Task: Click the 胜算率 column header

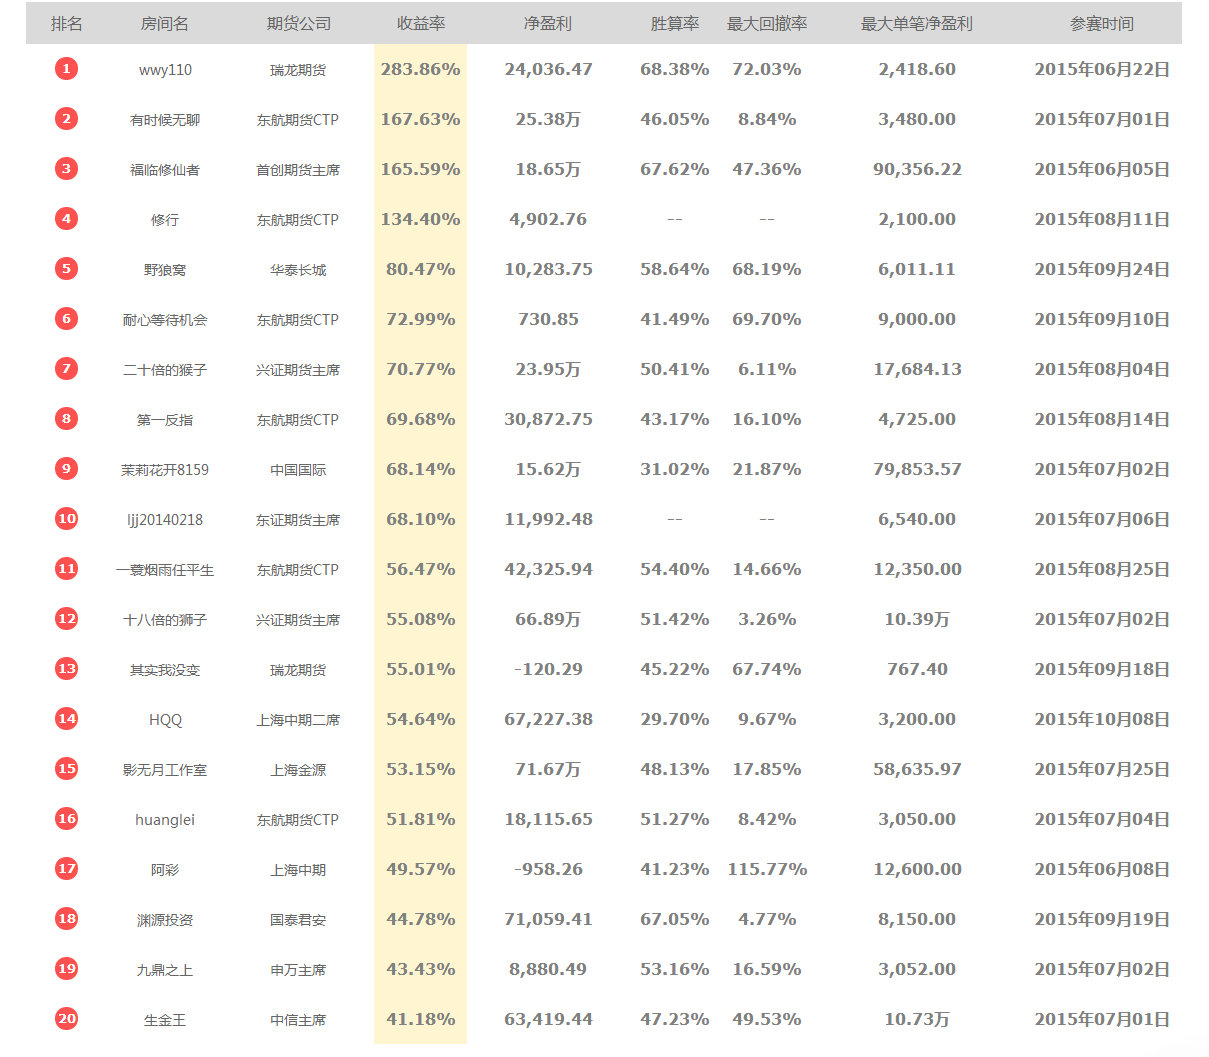Action: coord(675,23)
